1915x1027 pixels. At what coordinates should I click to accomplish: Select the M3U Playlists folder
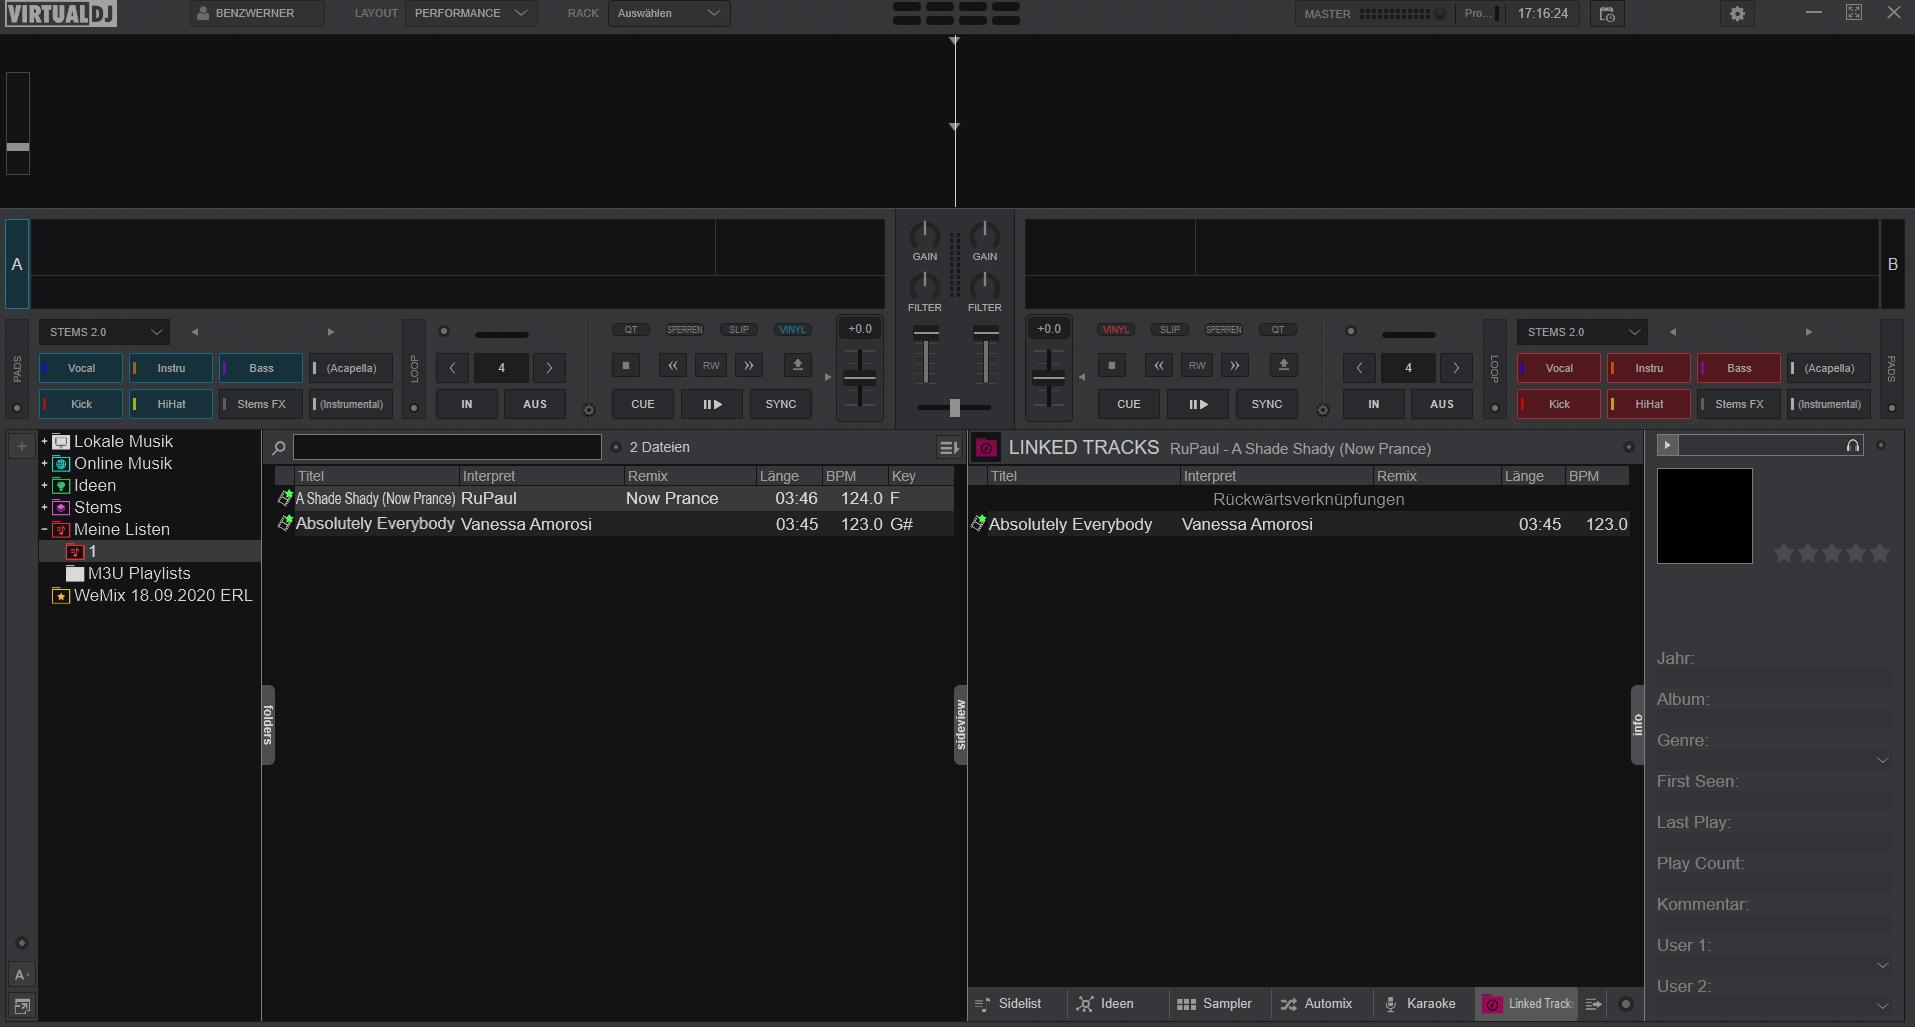coord(139,573)
